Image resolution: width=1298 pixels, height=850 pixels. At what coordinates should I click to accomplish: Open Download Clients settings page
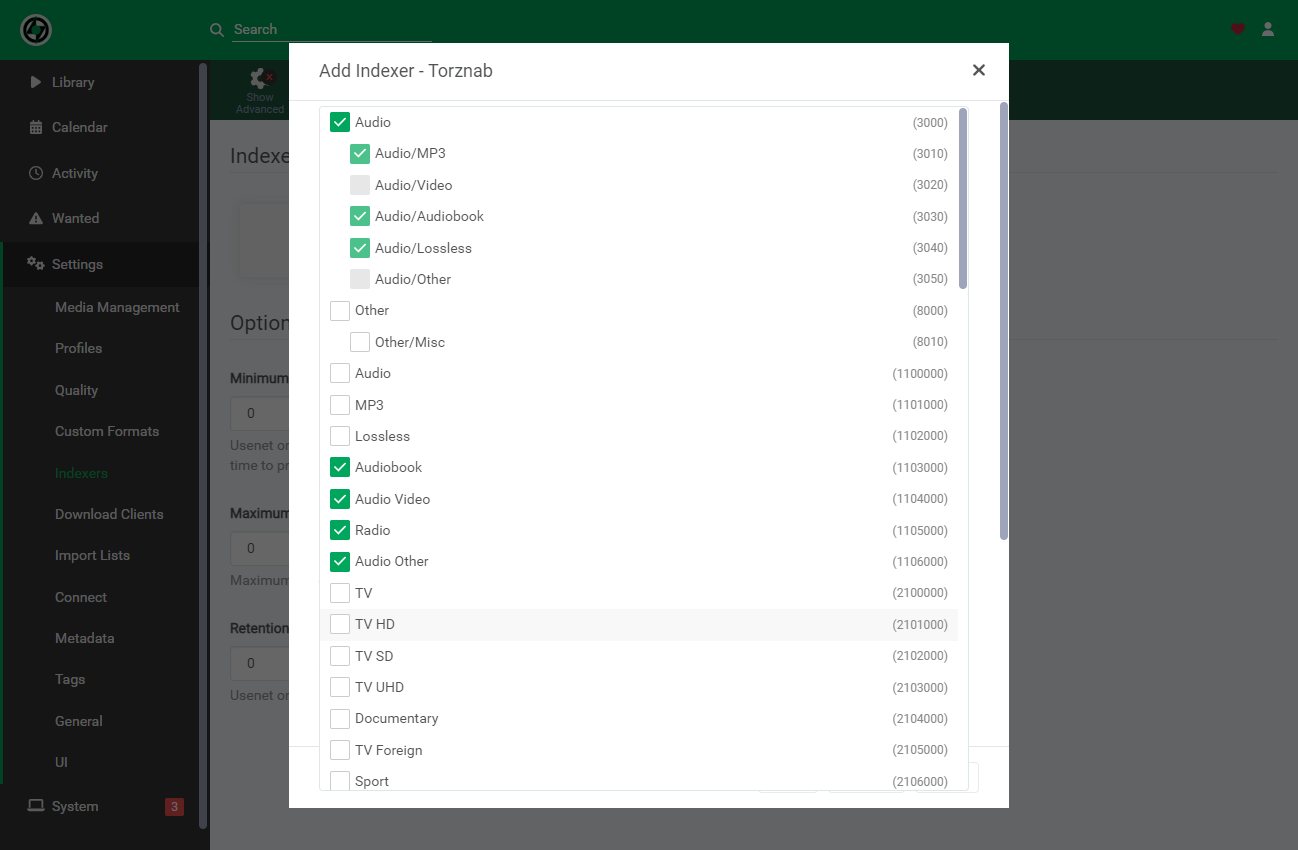tap(109, 514)
